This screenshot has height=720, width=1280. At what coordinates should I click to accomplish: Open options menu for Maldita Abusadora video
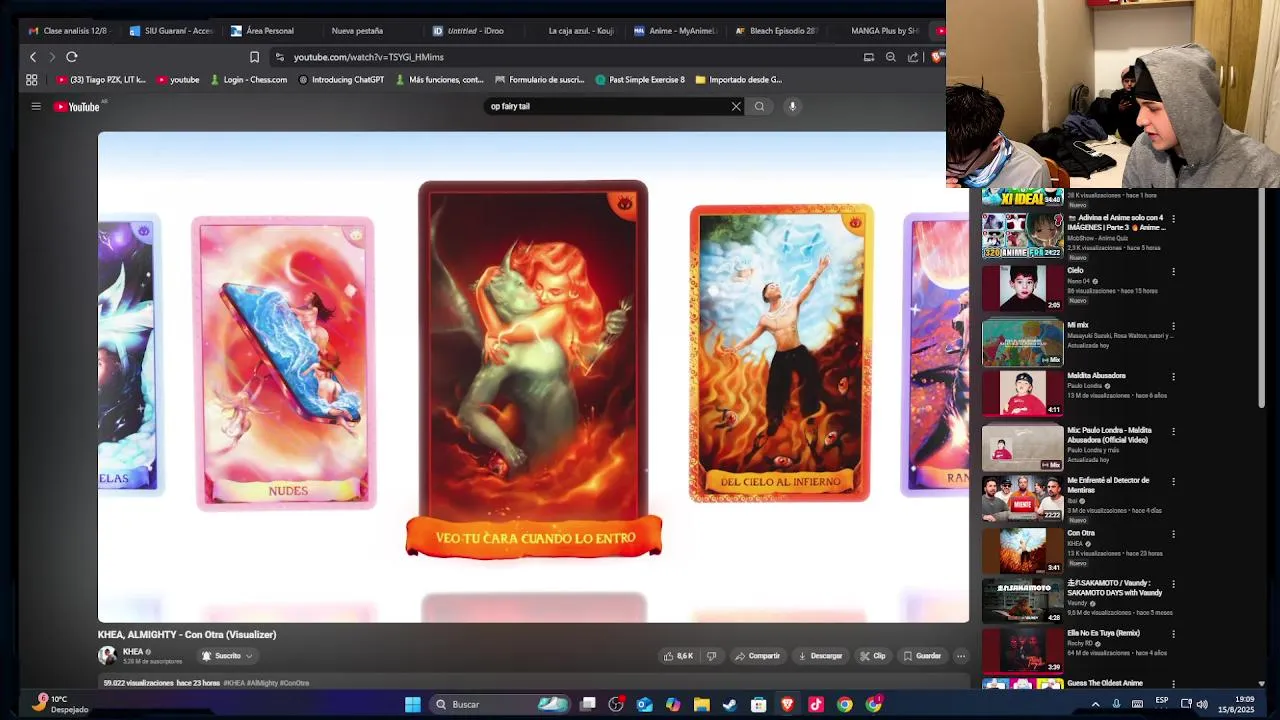pyautogui.click(x=1173, y=377)
